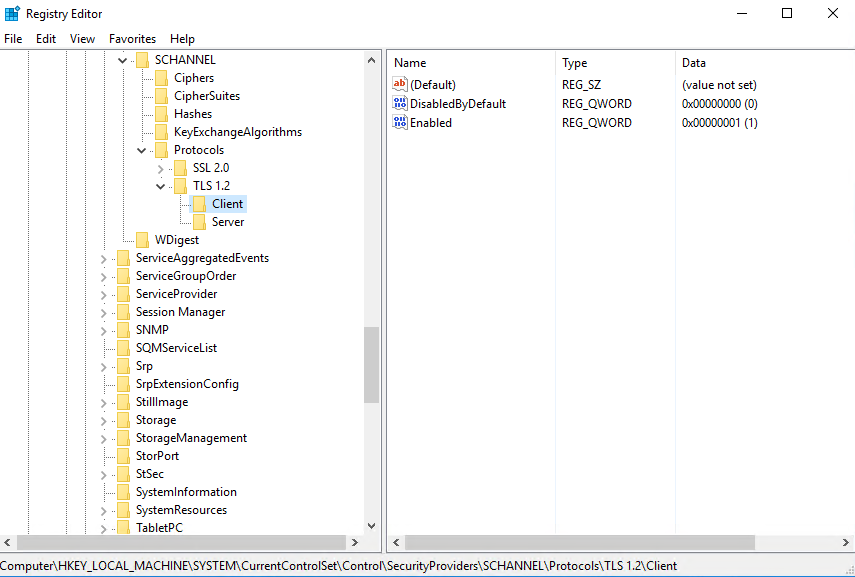Screen dimensions: 855x577
Task: Click the binary icon next to Enabled value
Action: click(400, 123)
